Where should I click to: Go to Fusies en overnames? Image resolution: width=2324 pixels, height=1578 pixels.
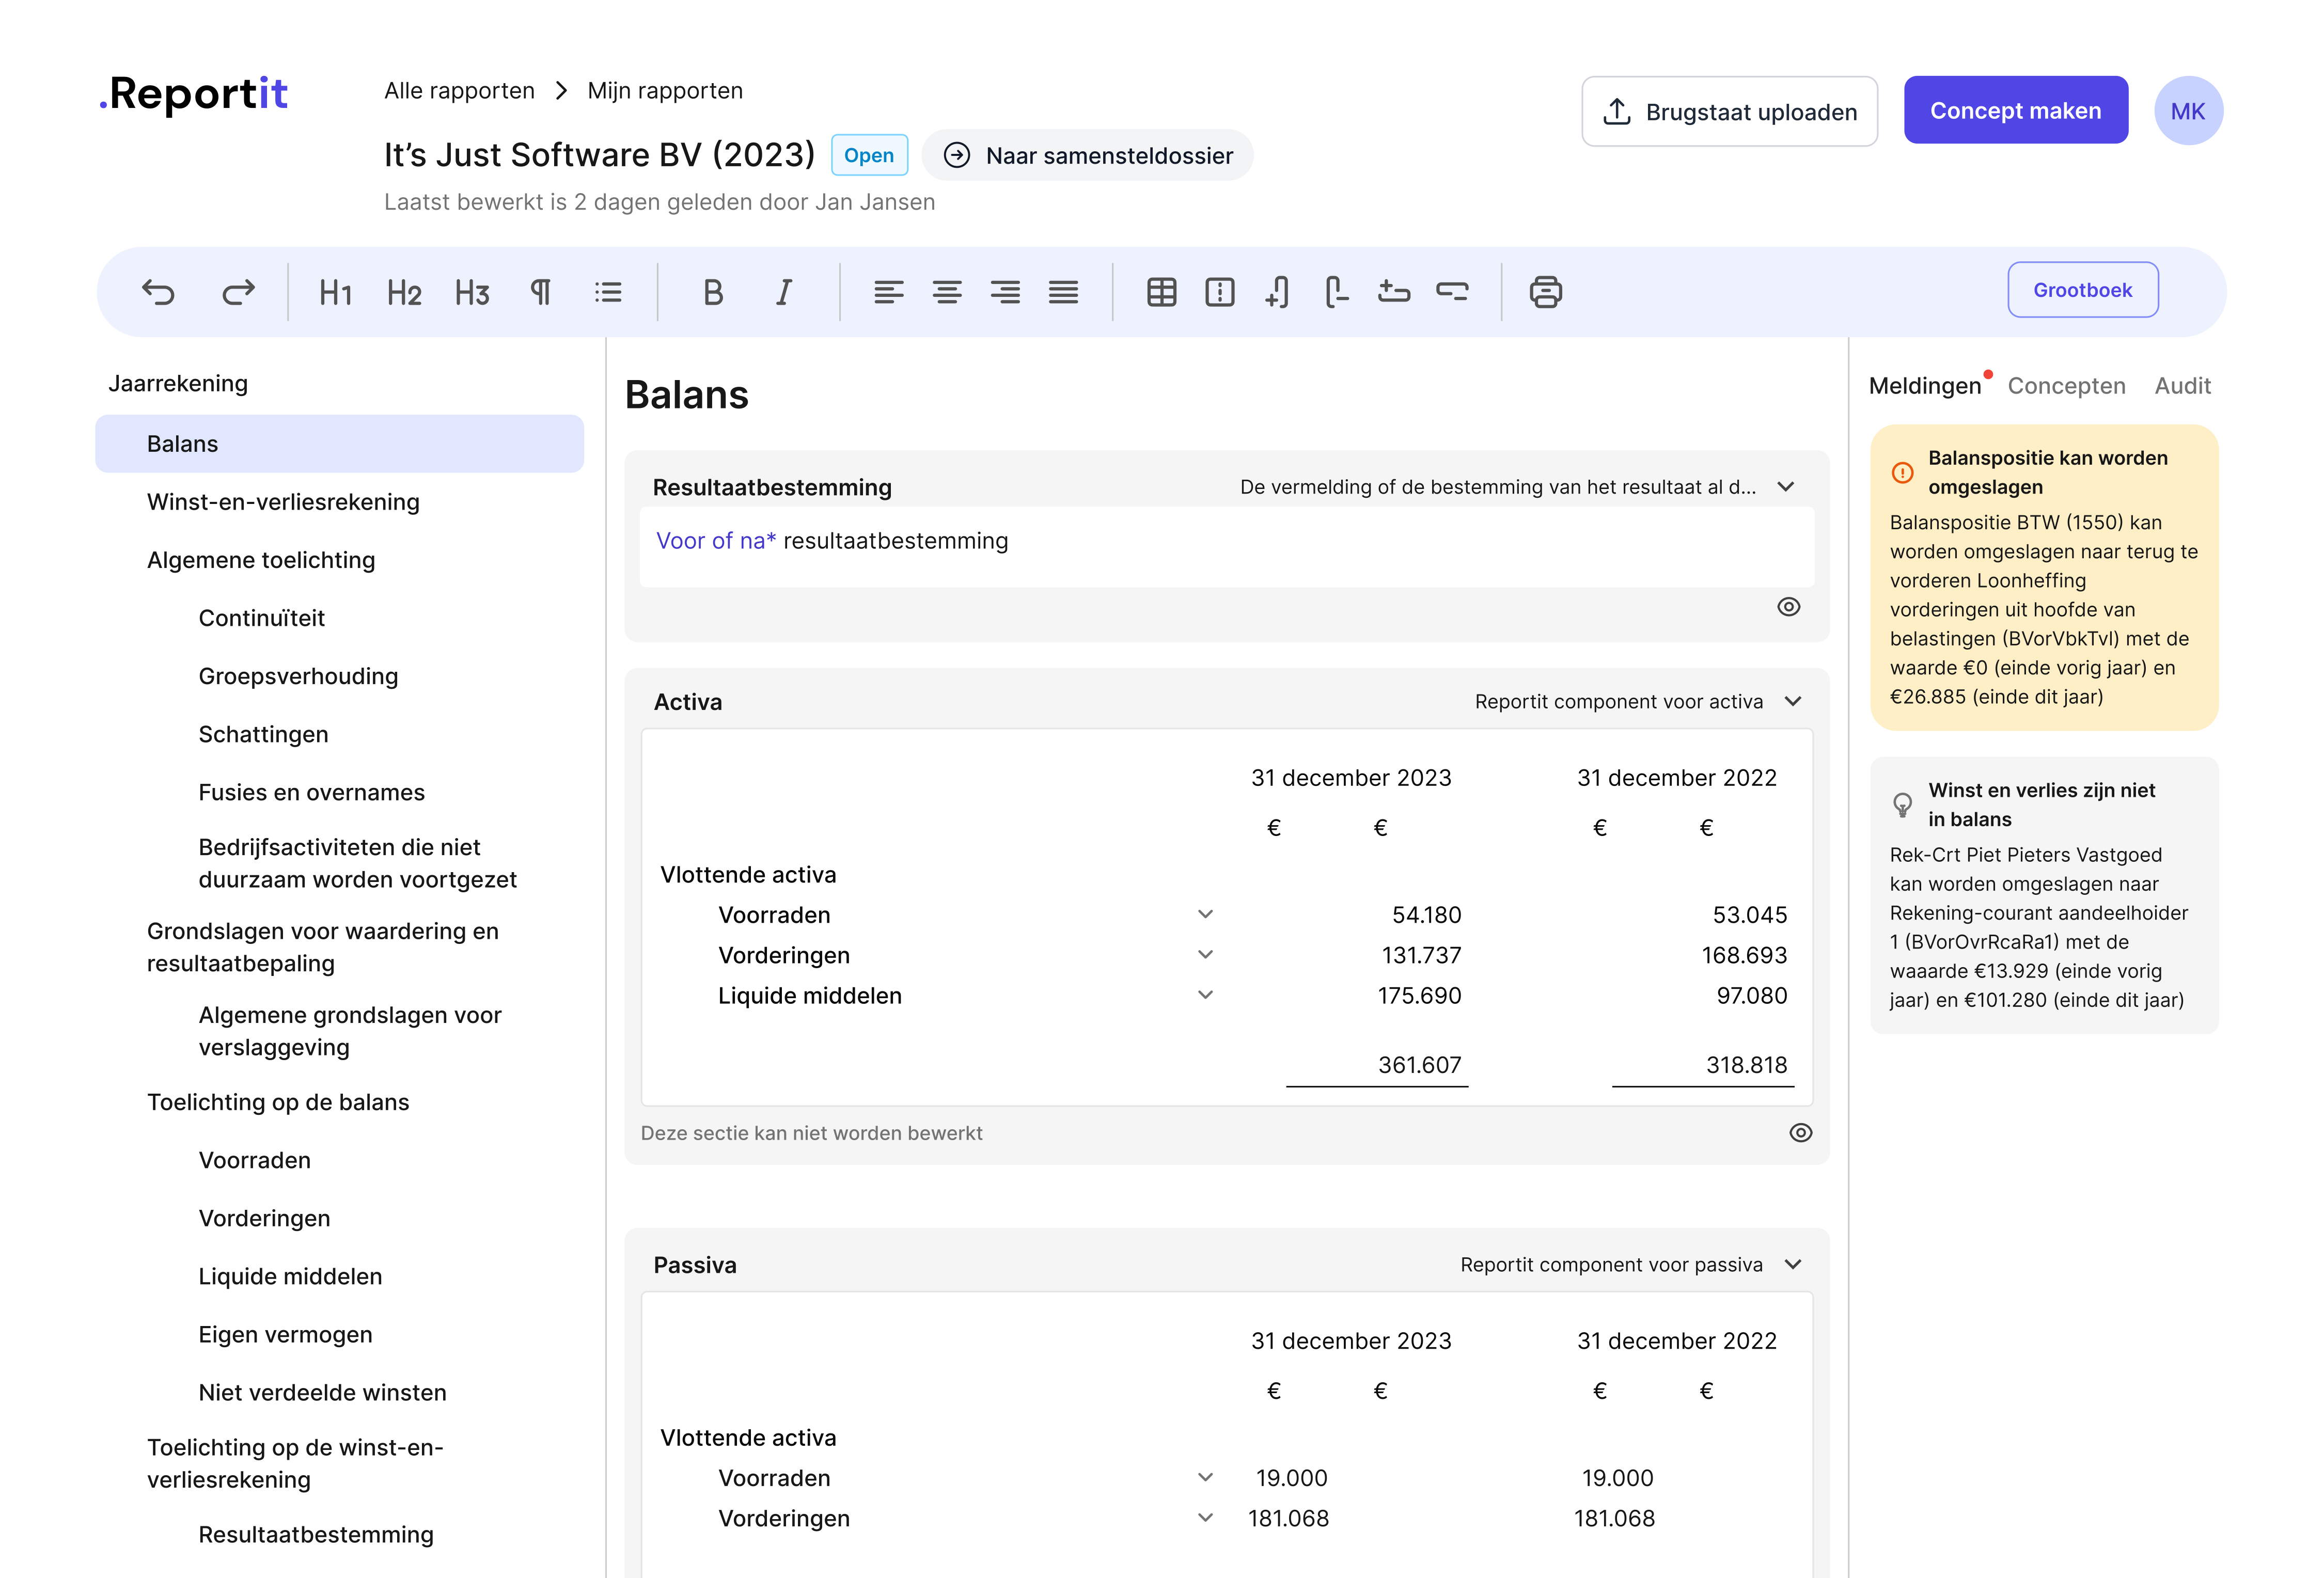tap(311, 792)
